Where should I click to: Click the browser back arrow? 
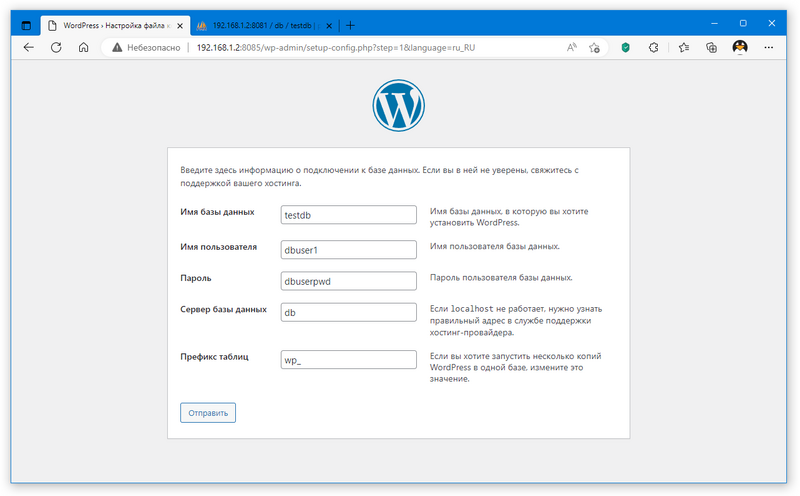(29, 47)
